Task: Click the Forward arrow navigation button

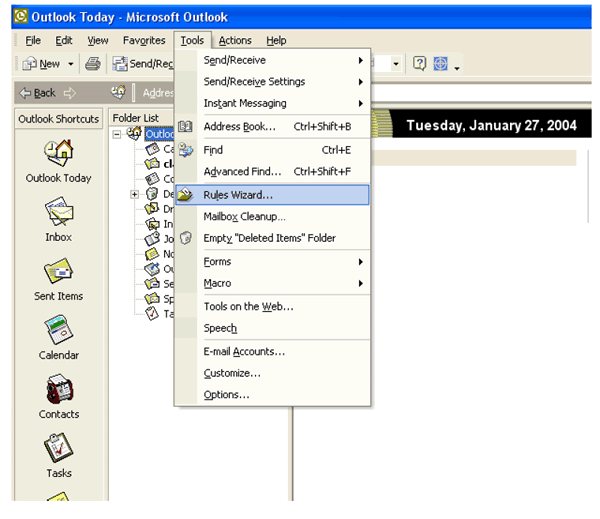Action: coord(70,93)
